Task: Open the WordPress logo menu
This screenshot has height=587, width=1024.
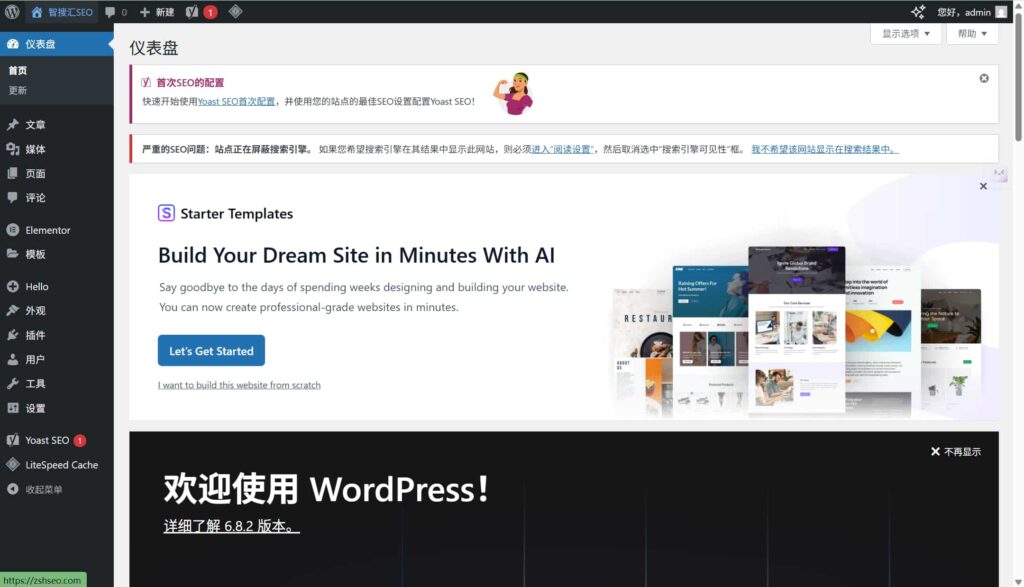Action: pos(12,12)
